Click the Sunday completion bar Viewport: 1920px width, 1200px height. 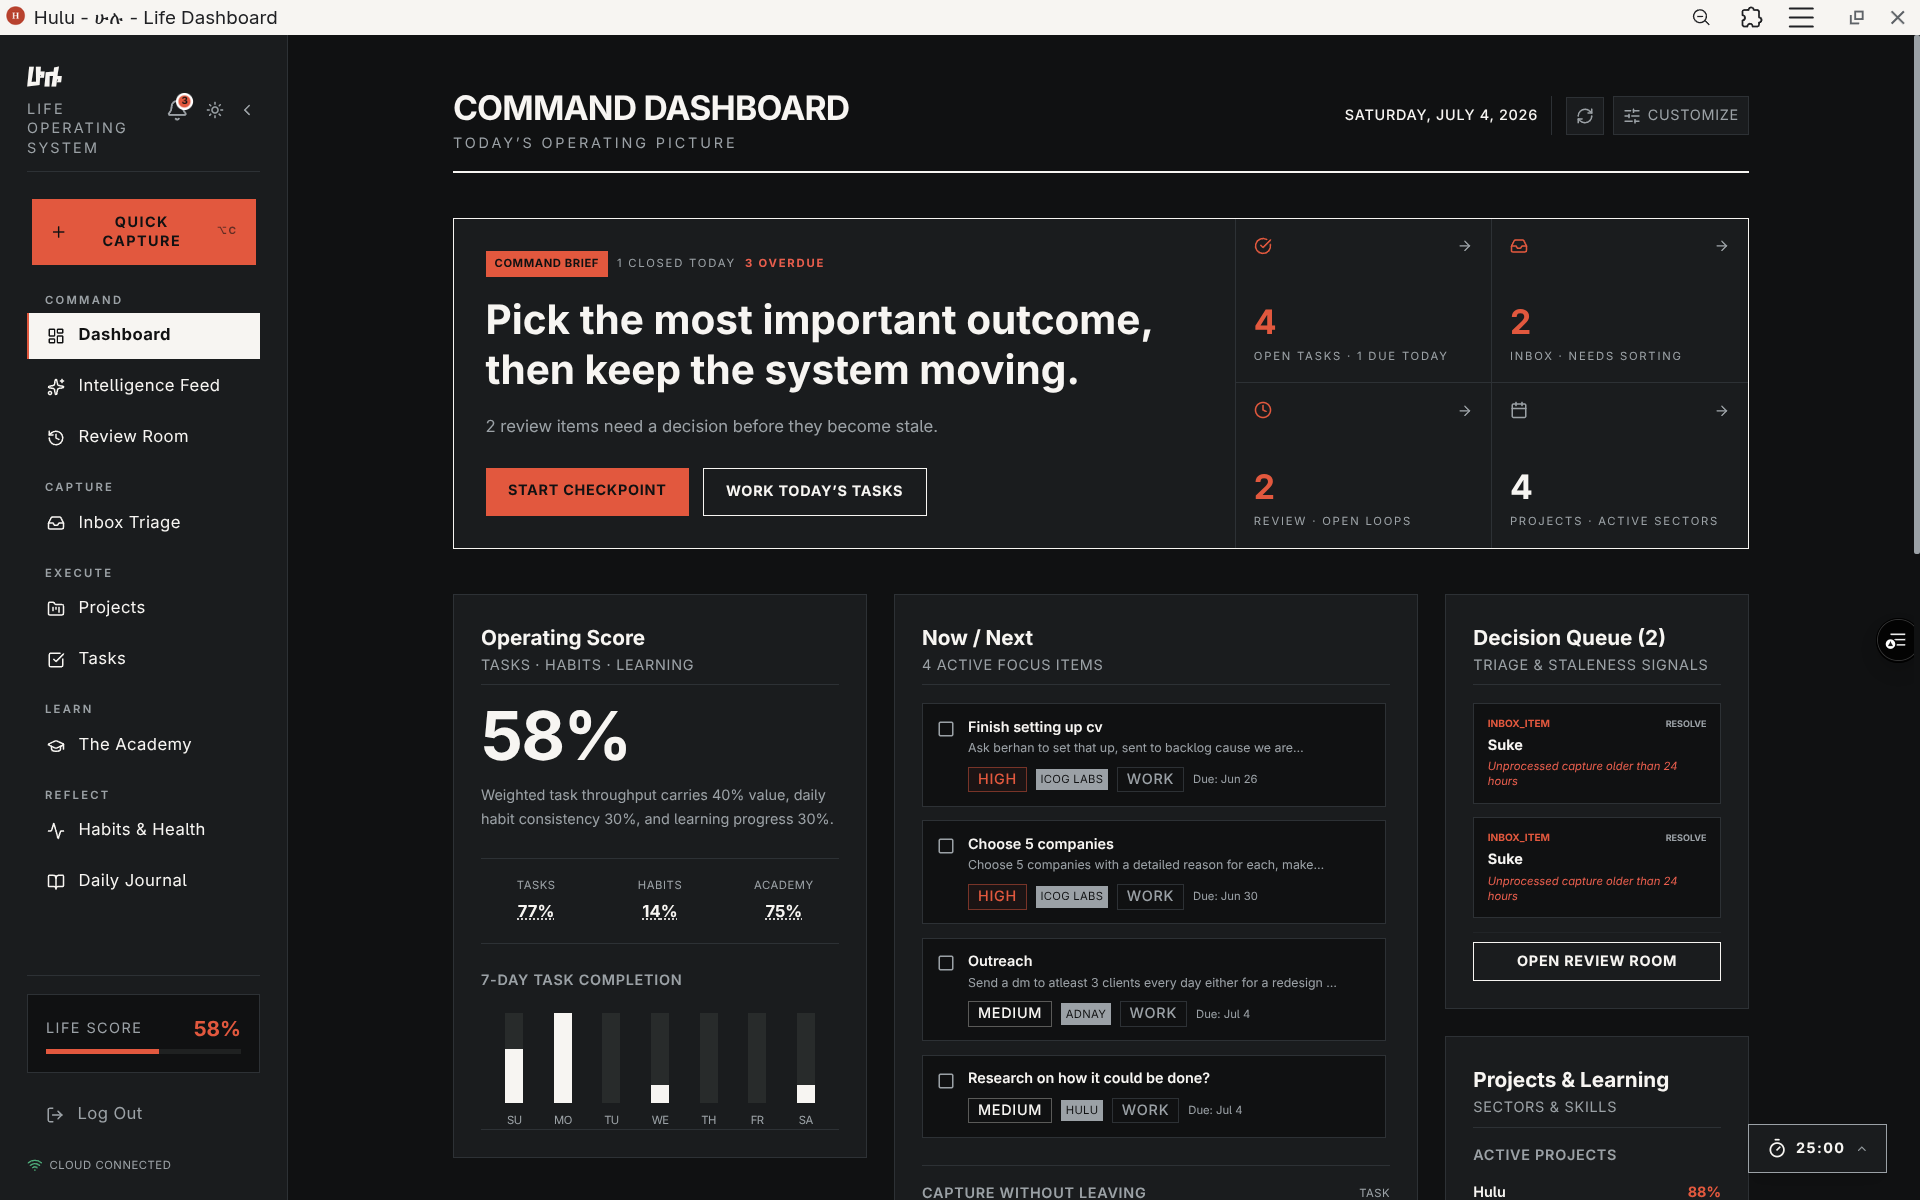coord(514,1058)
